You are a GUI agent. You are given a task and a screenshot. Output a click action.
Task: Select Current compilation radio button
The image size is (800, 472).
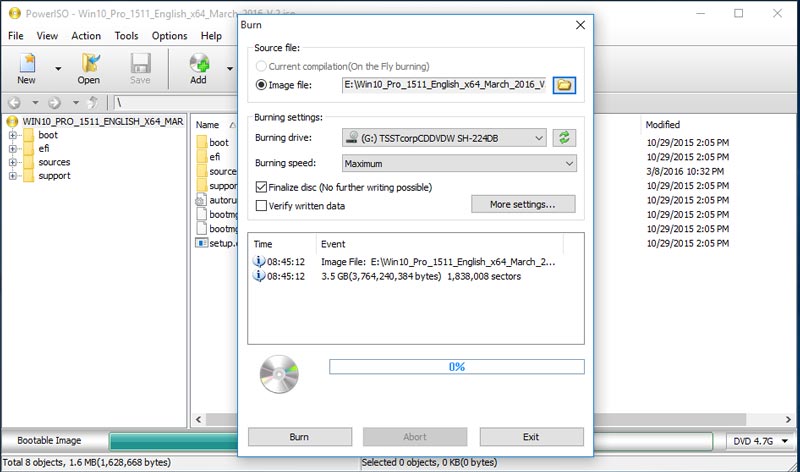(x=261, y=66)
